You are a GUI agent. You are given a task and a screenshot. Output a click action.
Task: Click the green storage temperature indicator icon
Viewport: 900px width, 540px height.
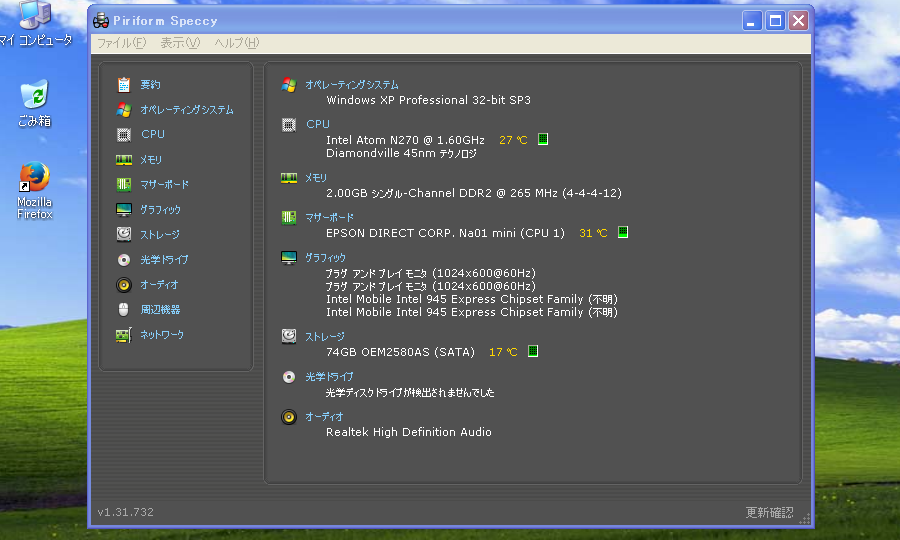[x=533, y=351]
